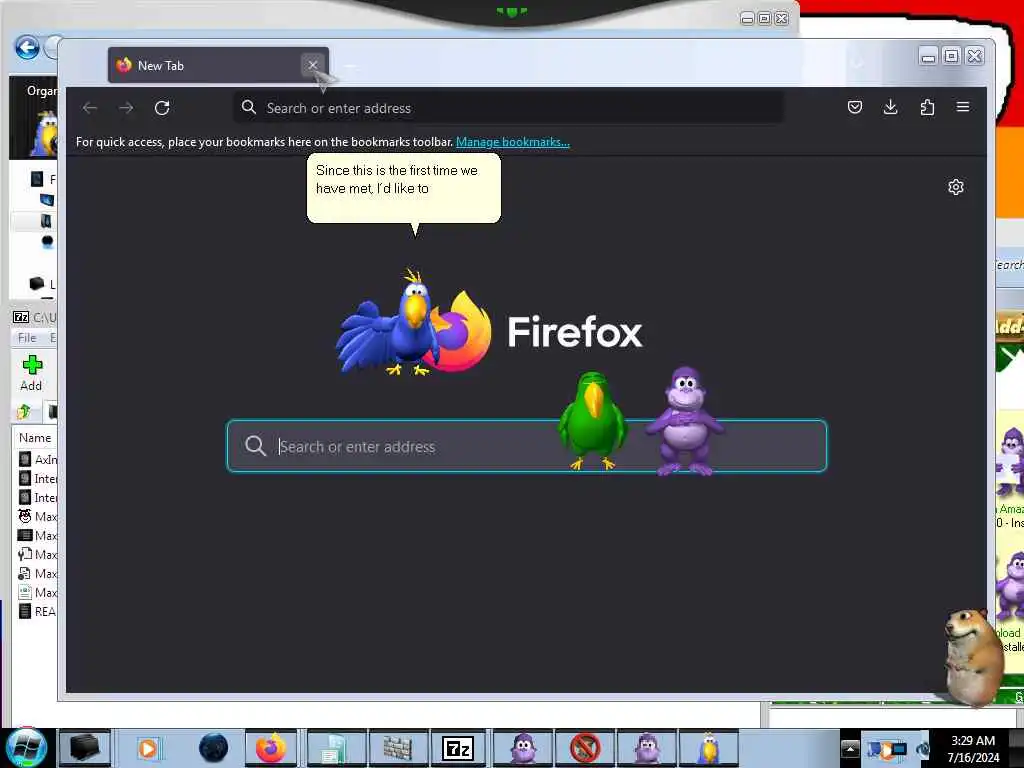
Task: Select the New Tab tab
Action: pos(218,65)
